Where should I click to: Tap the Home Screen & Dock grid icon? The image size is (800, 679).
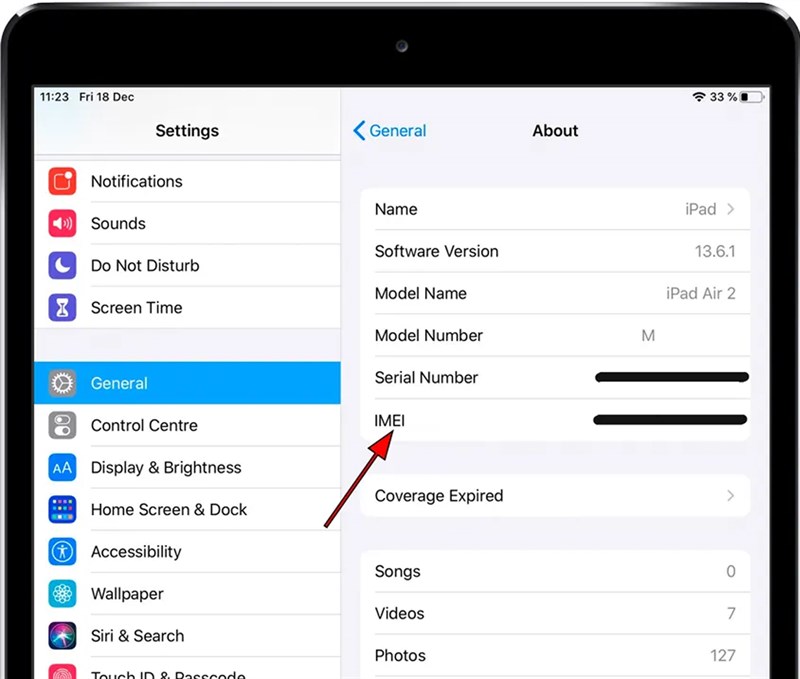point(62,510)
